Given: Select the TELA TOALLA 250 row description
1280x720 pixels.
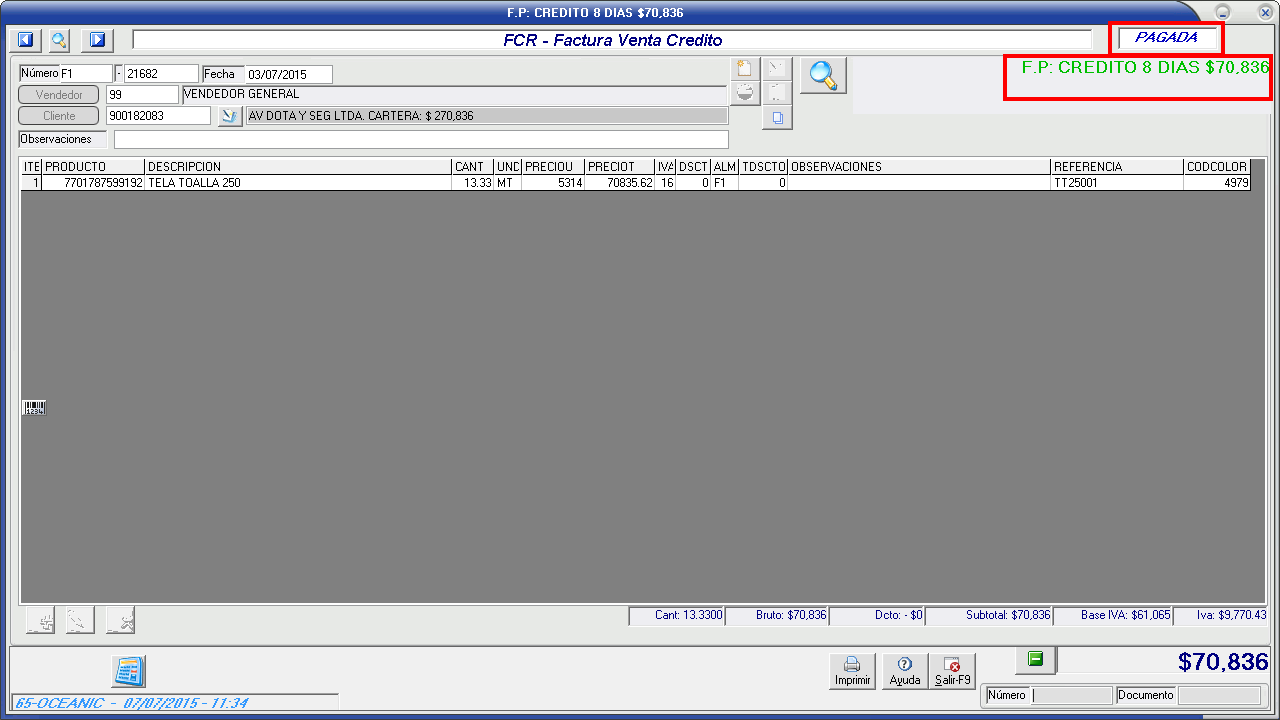Looking at the screenshot, I should (297, 183).
